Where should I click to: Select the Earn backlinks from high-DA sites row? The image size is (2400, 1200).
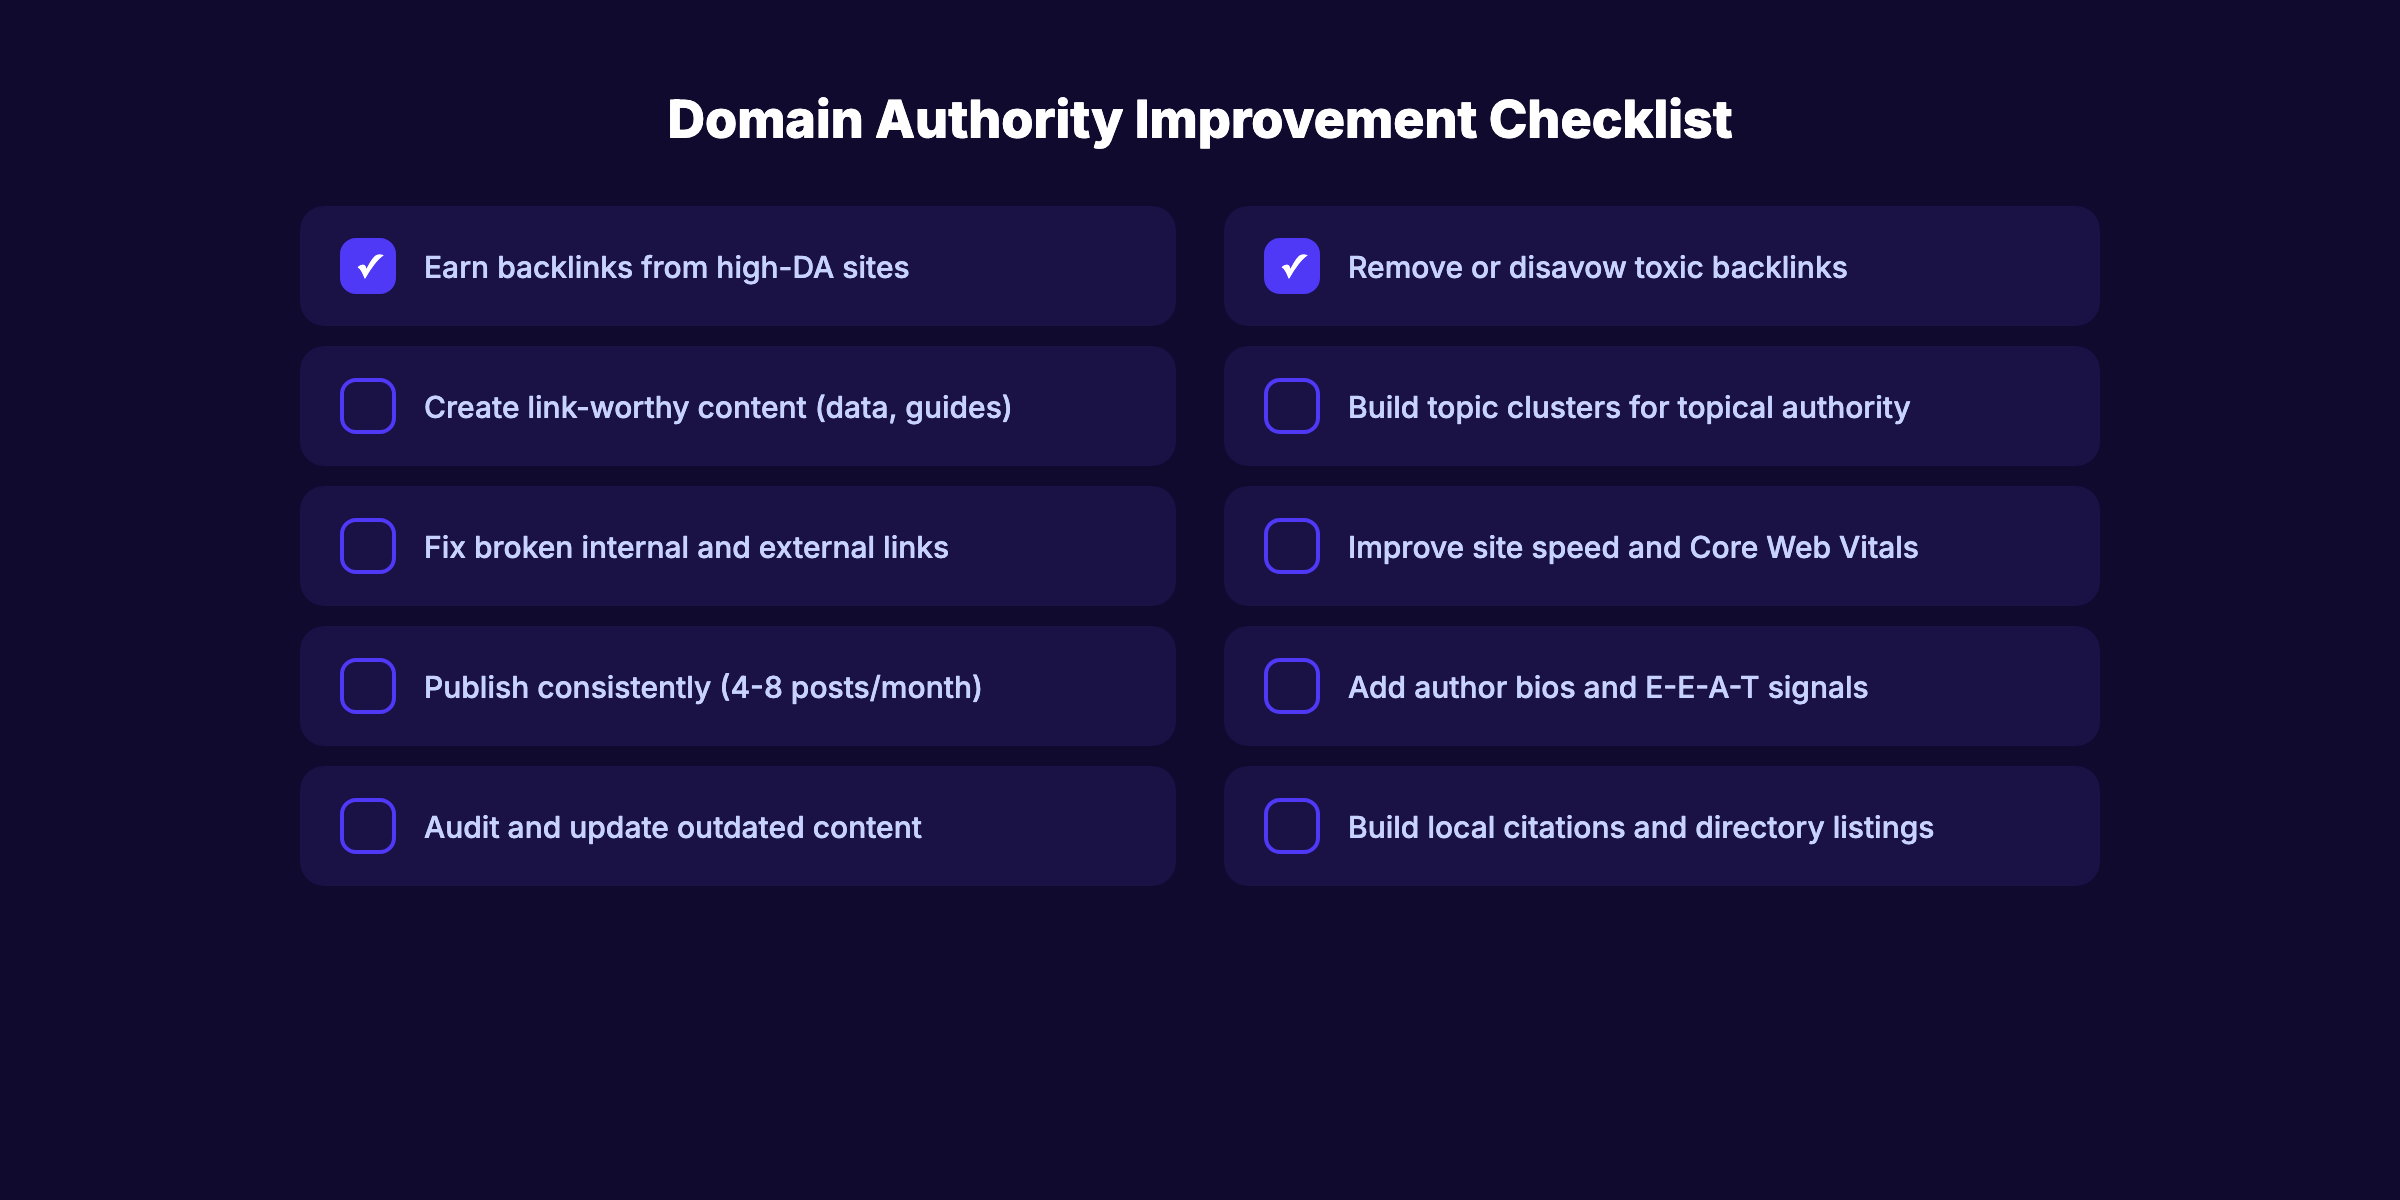pyautogui.click(x=738, y=267)
